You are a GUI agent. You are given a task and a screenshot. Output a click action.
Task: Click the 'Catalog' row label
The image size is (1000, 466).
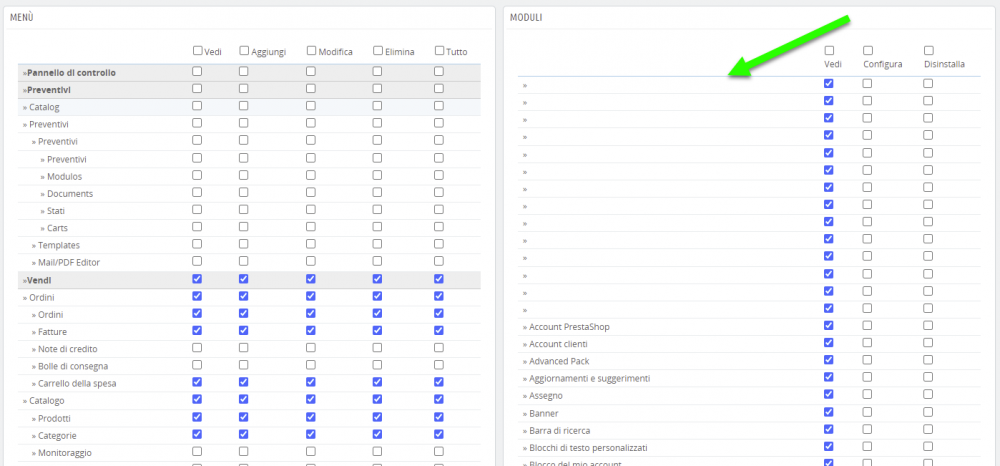44,107
